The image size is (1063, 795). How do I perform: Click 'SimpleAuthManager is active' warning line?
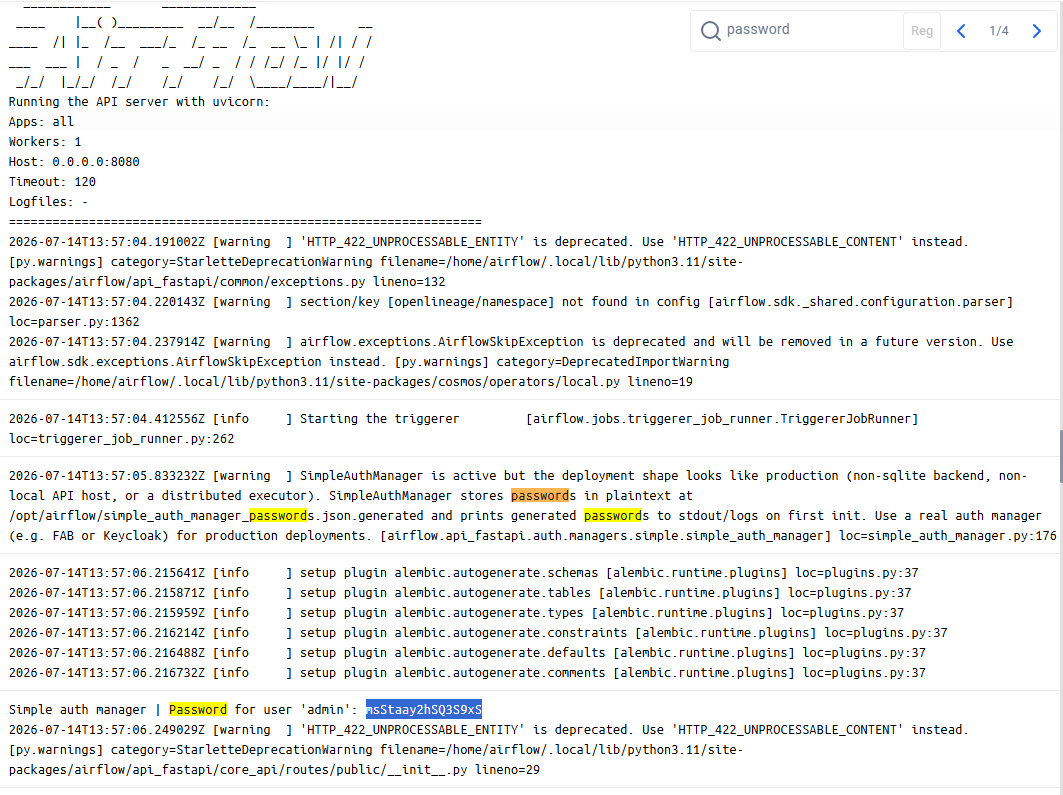(x=517, y=476)
